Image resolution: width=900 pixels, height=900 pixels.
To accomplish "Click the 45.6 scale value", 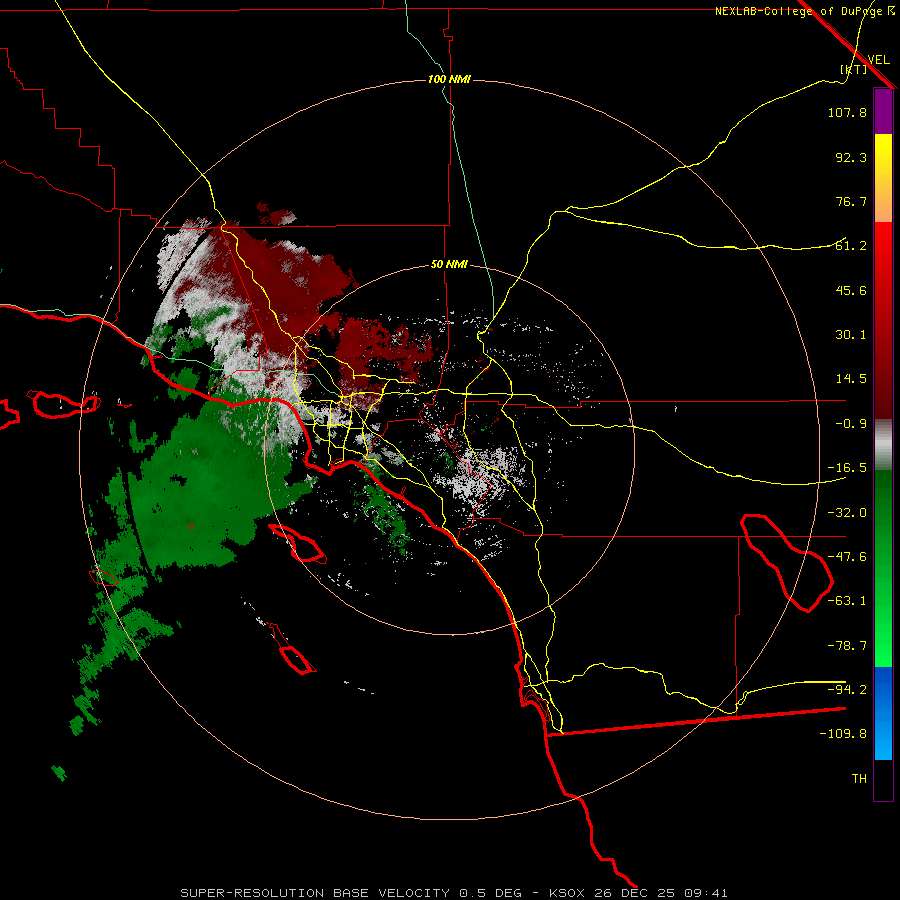I will (851, 290).
